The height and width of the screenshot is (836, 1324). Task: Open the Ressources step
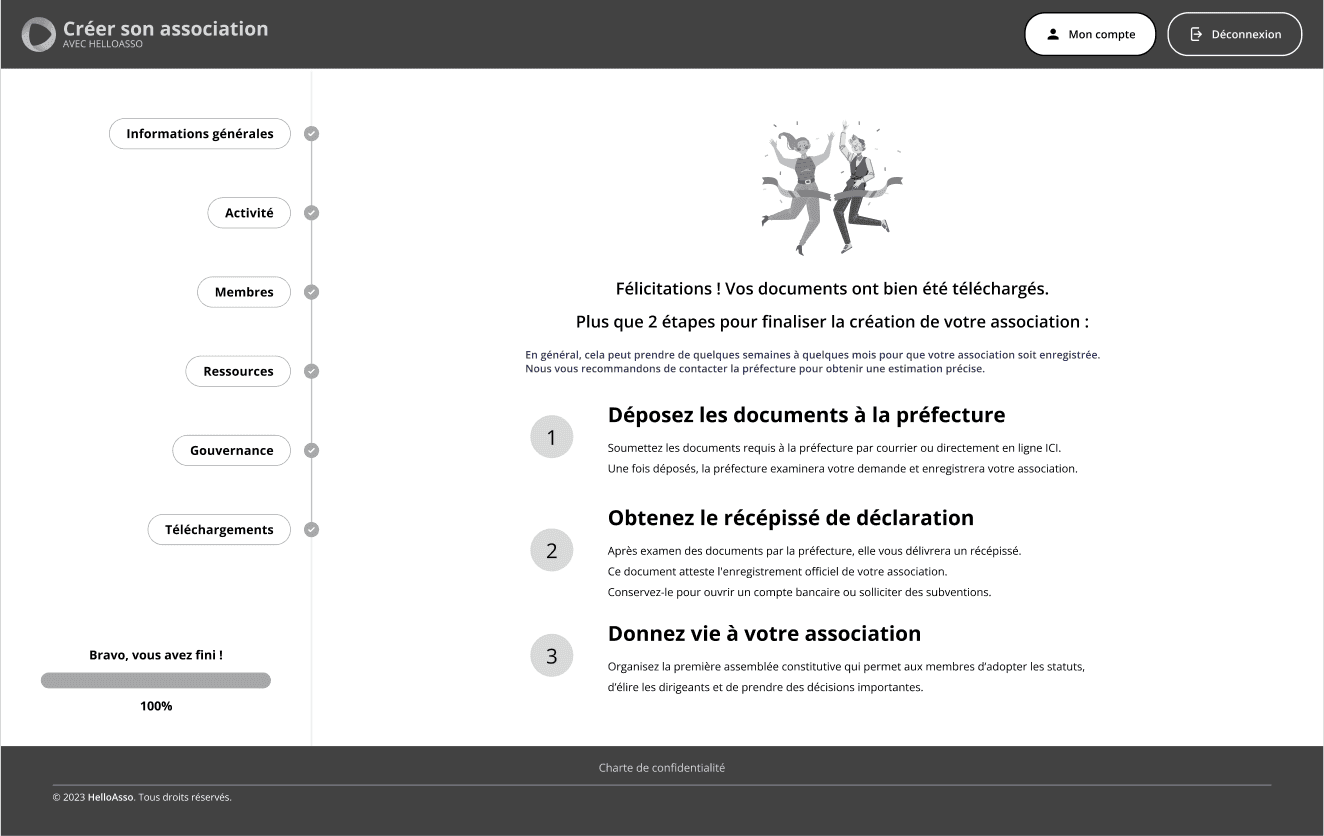(x=238, y=371)
